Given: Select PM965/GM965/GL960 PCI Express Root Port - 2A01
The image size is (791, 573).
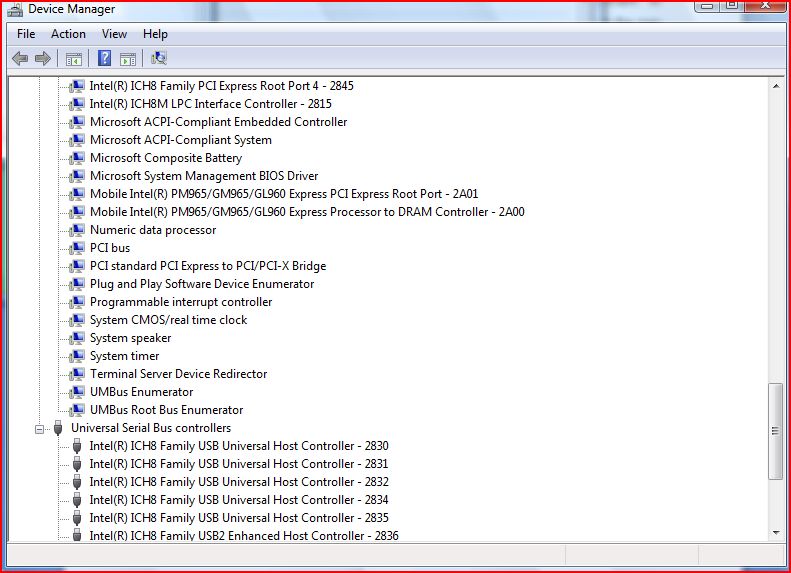Looking at the screenshot, I should click(284, 194).
